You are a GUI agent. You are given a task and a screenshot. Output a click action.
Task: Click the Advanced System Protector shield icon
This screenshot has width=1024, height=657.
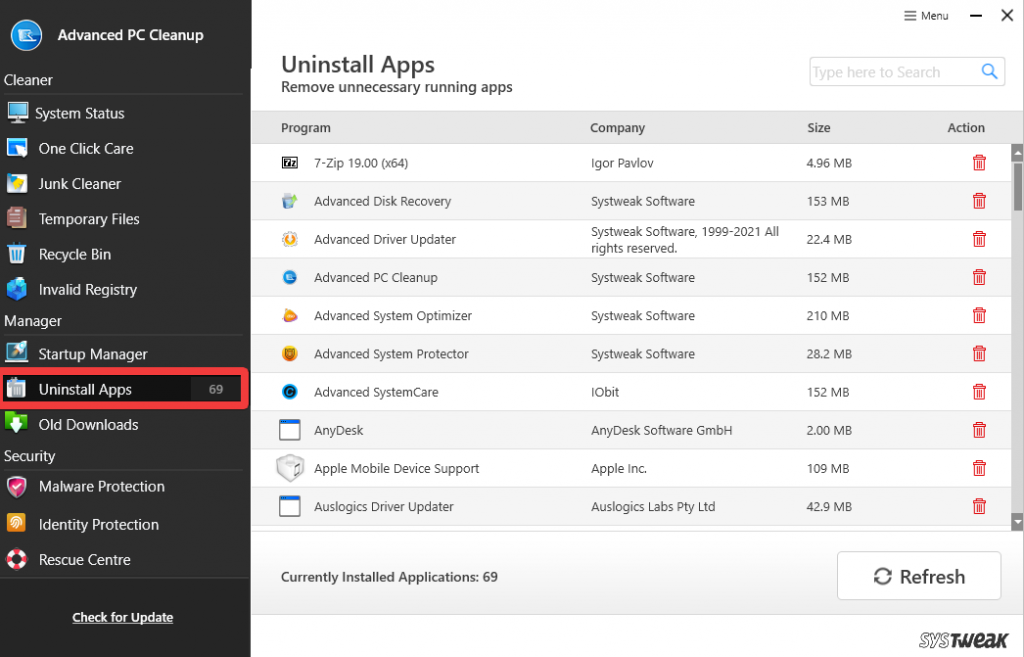(289, 354)
